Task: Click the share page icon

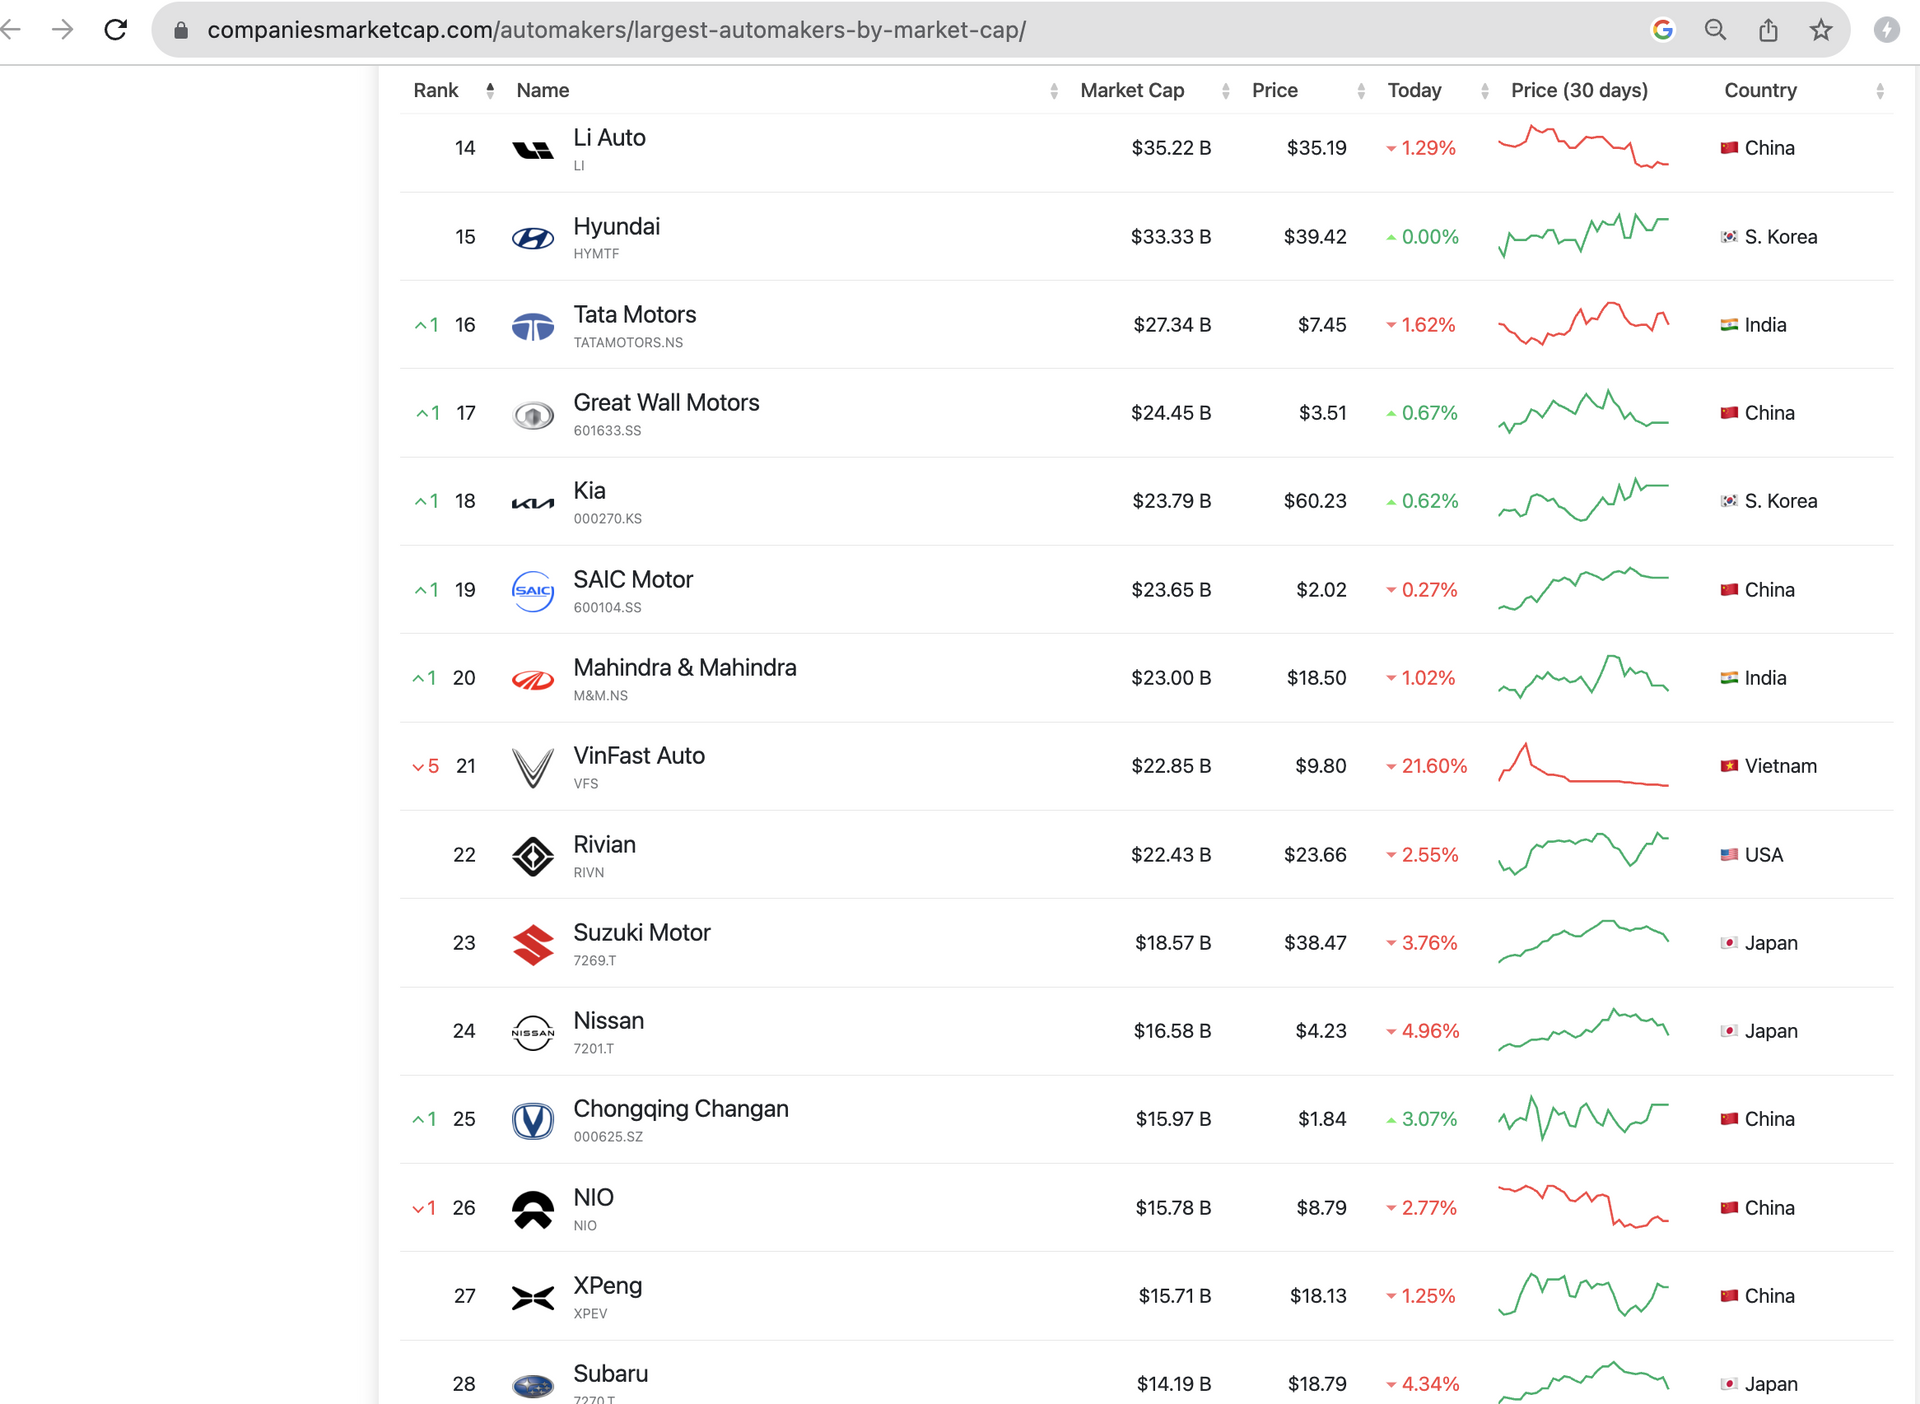Action: pyautogui.click(x=1768, y=30)
